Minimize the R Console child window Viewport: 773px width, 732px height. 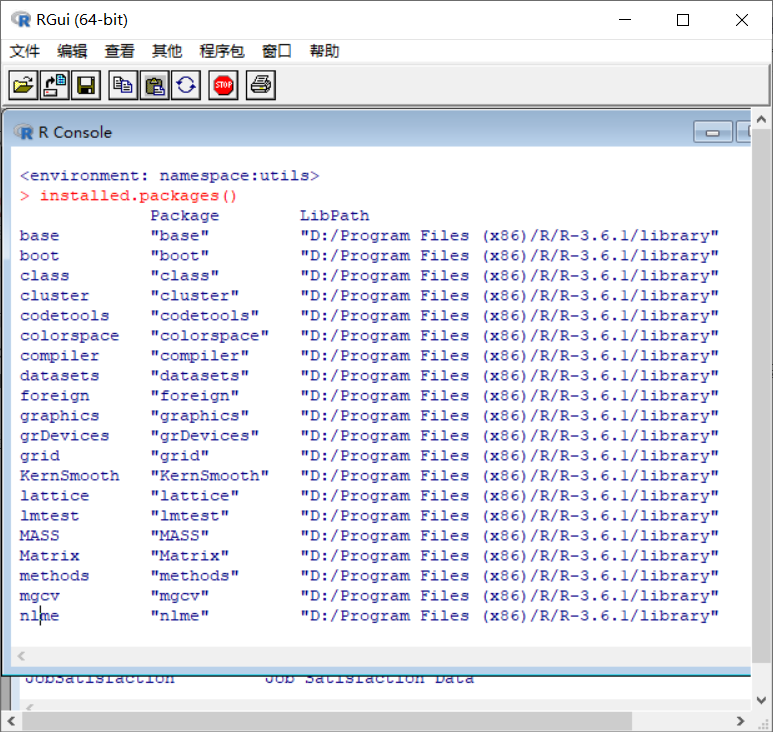[x=712, y=132]
